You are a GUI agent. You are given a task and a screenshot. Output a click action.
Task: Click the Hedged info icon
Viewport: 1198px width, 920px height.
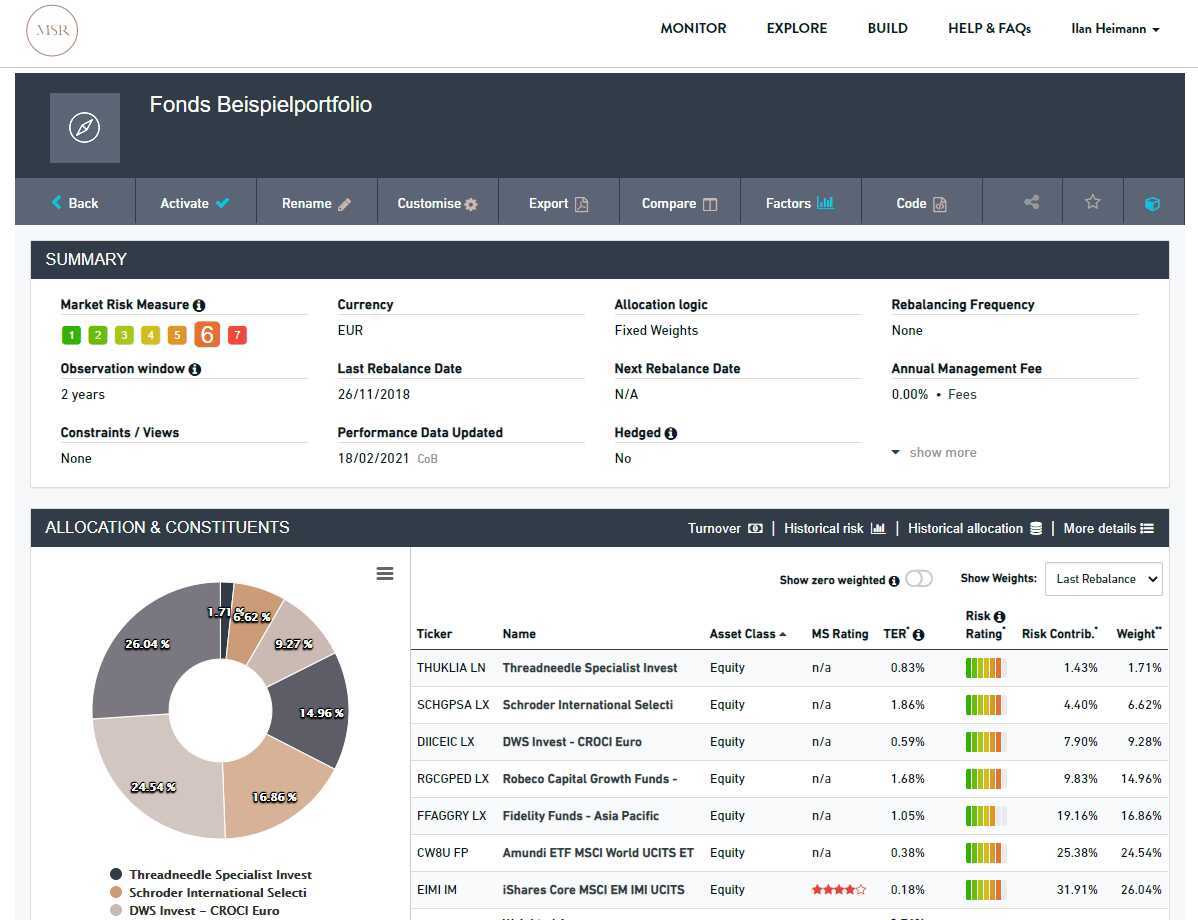(671, 433)
